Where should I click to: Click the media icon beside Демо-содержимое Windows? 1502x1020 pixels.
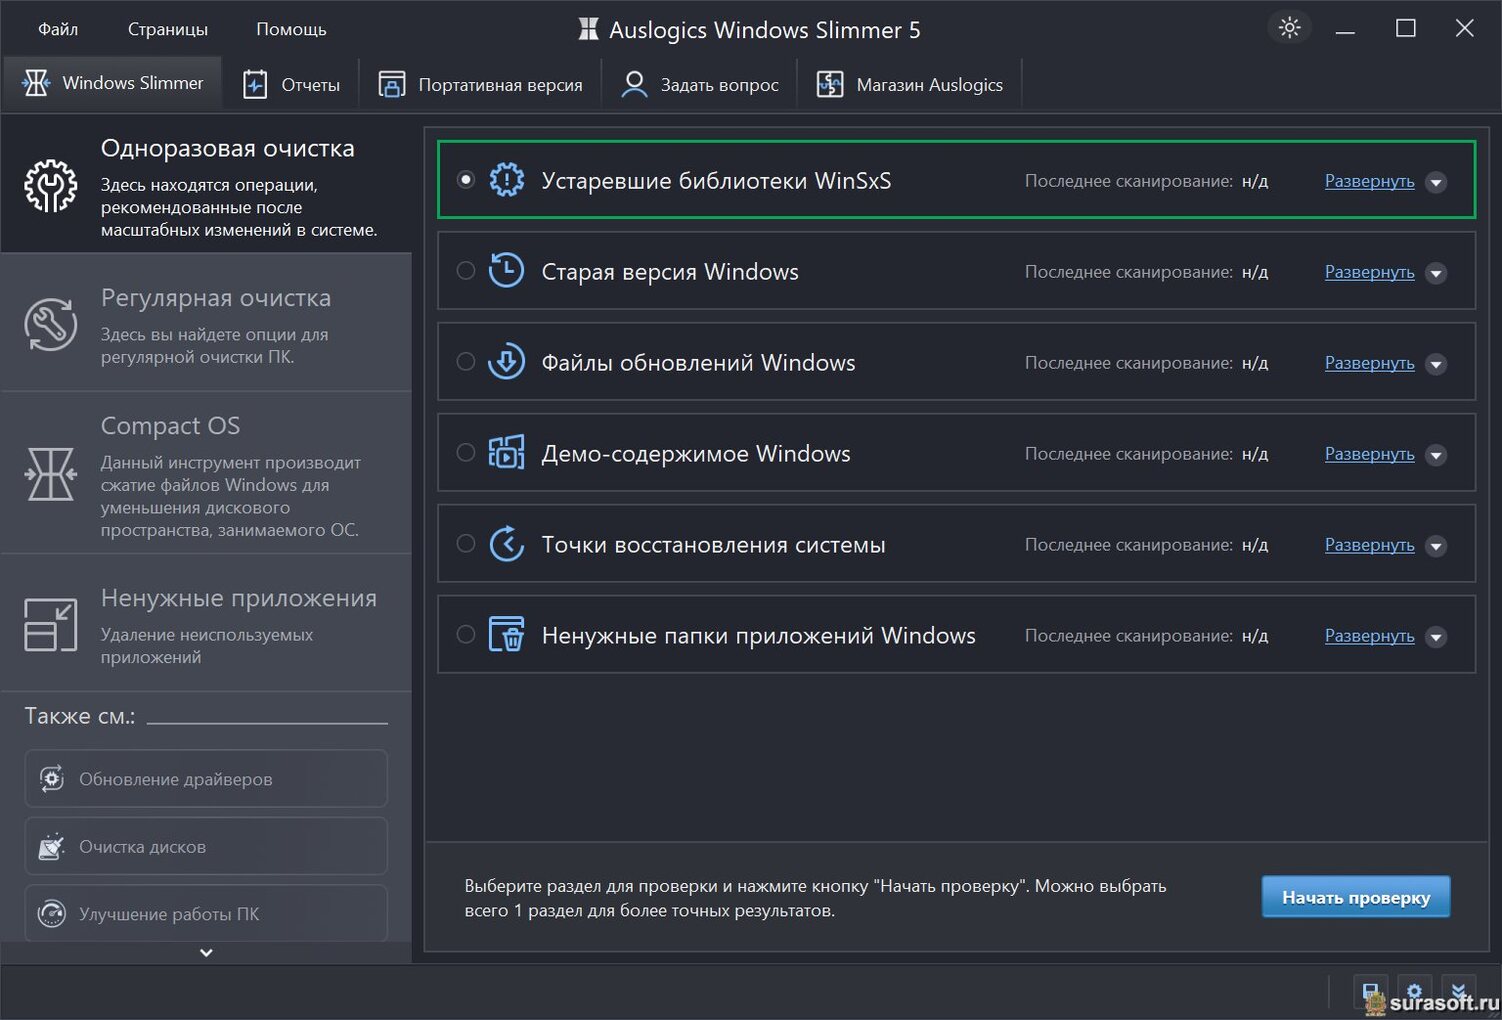point(507,453)
